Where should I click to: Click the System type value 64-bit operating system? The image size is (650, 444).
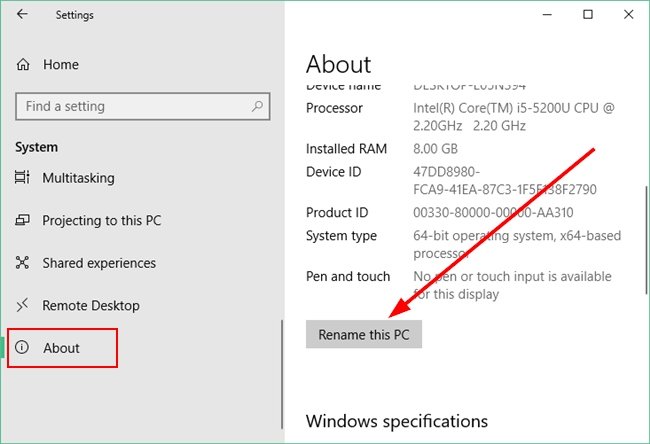(517, 244)
